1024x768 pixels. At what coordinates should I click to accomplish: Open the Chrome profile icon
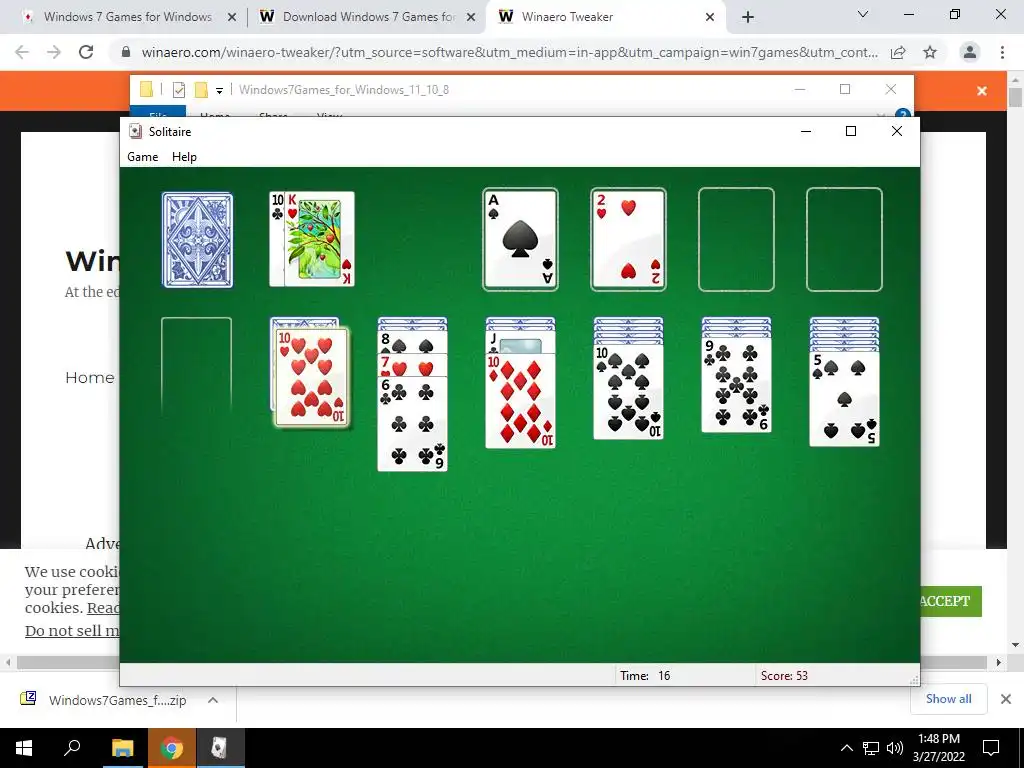pos(970,52)
